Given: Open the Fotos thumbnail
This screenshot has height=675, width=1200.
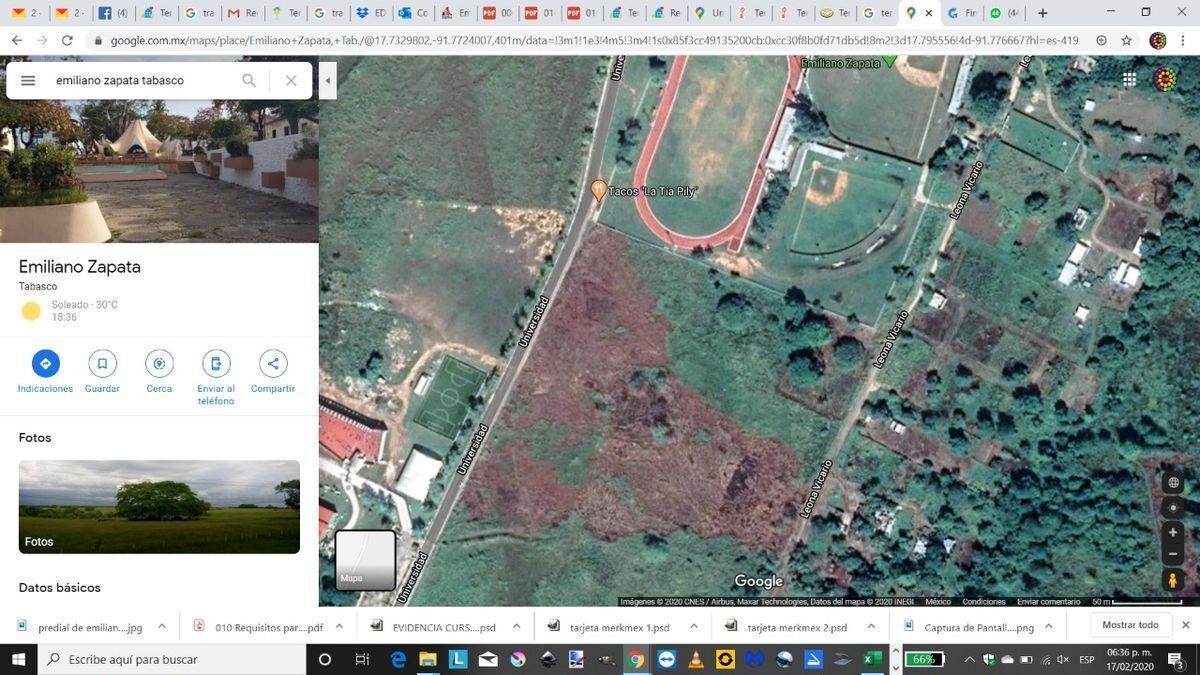Looking at the screenshot, I should pos(159,507).
